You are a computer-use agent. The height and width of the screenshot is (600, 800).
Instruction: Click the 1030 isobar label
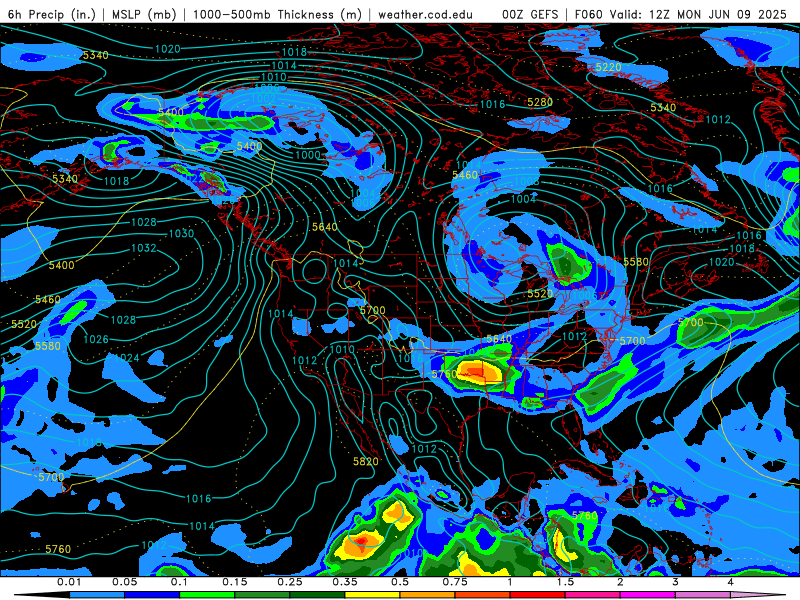[x=182, y=234]
